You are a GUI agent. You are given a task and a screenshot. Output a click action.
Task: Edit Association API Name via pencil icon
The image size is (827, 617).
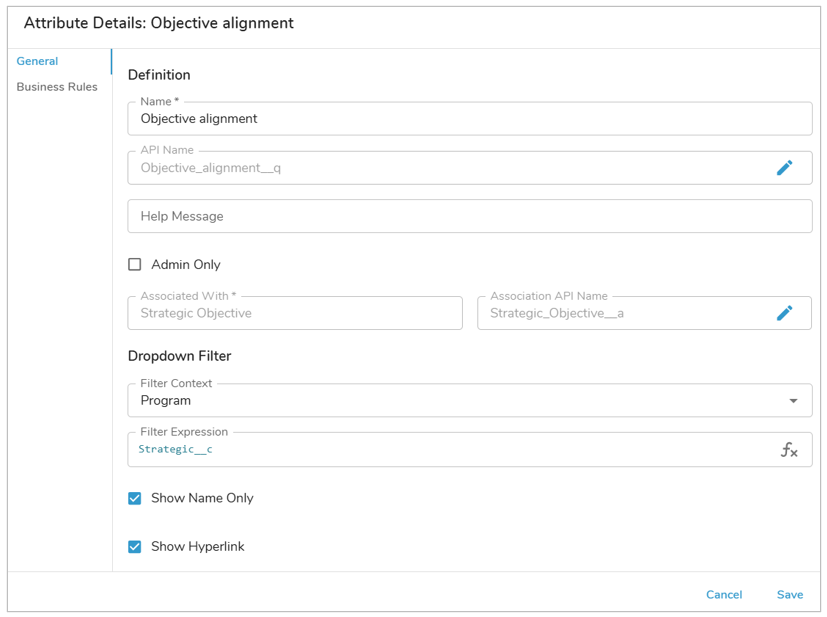[784, 313]
